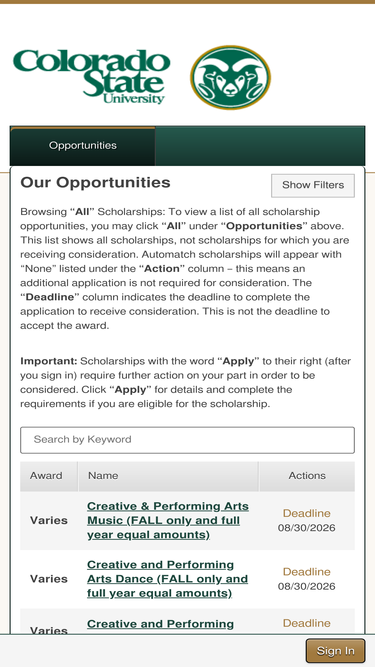Click the empty green navigation bar area

coord(260,146)
